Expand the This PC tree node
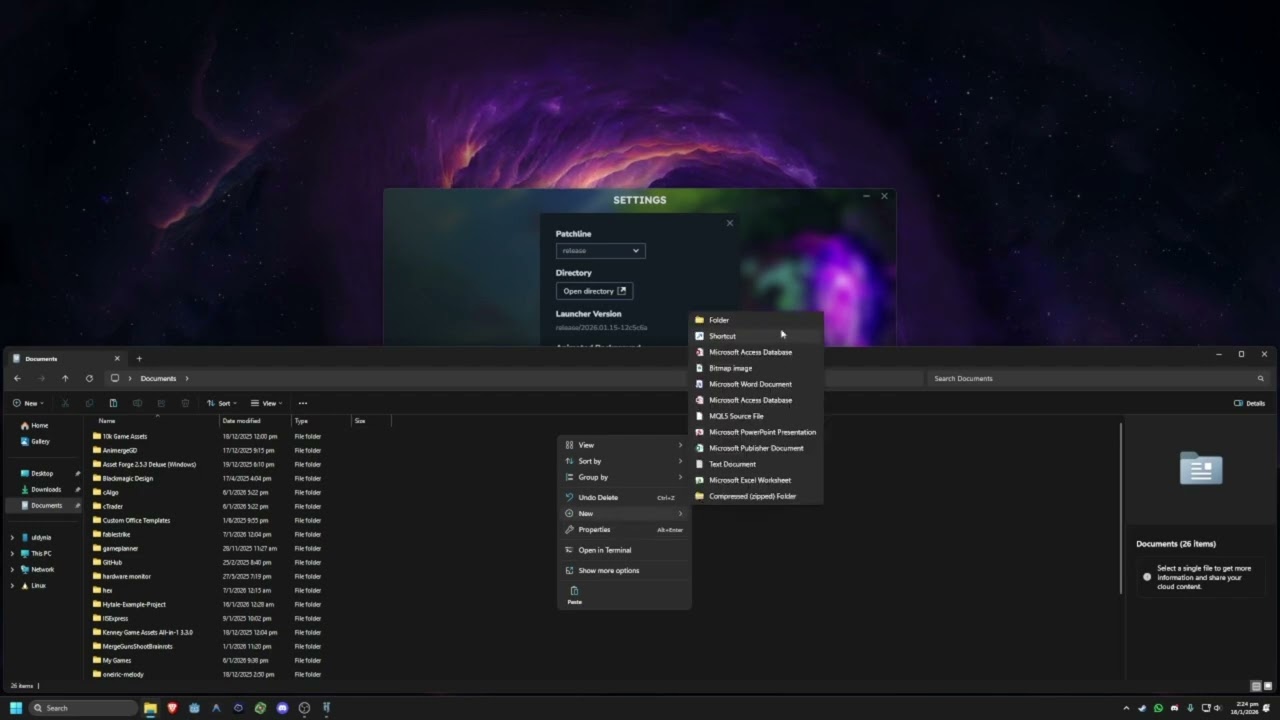Viewport: 1280px width, 720px height. (x=12, y=553)
